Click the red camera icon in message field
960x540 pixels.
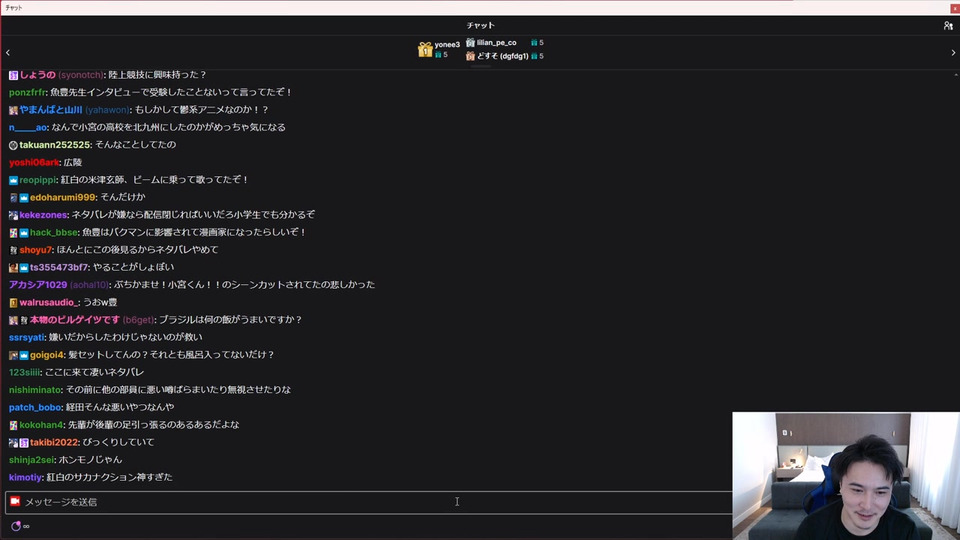(15, 501)
